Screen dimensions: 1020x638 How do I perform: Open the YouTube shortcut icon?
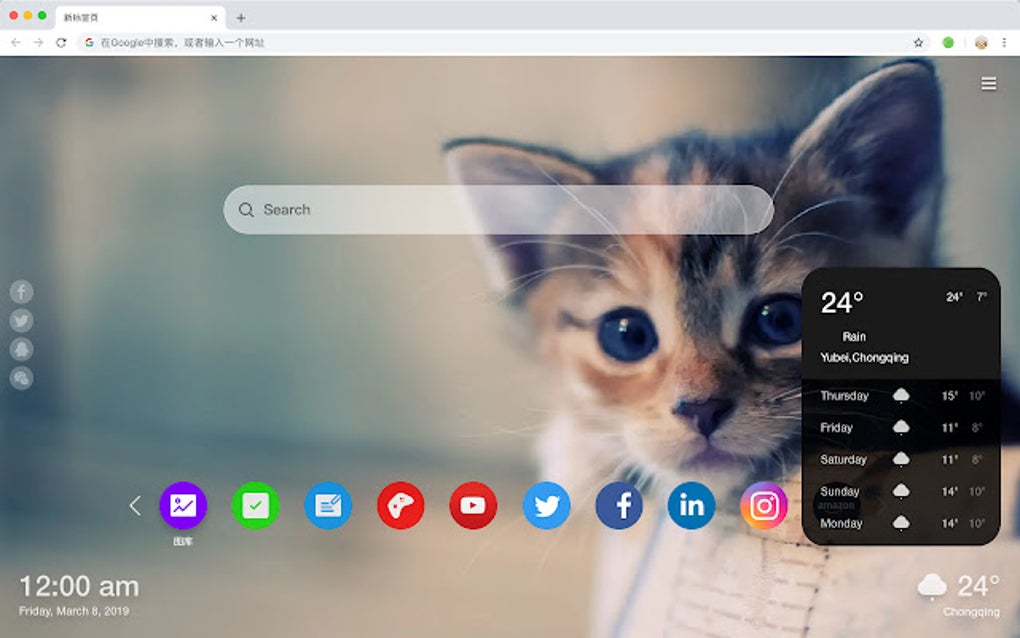click(x=473, y=506)
